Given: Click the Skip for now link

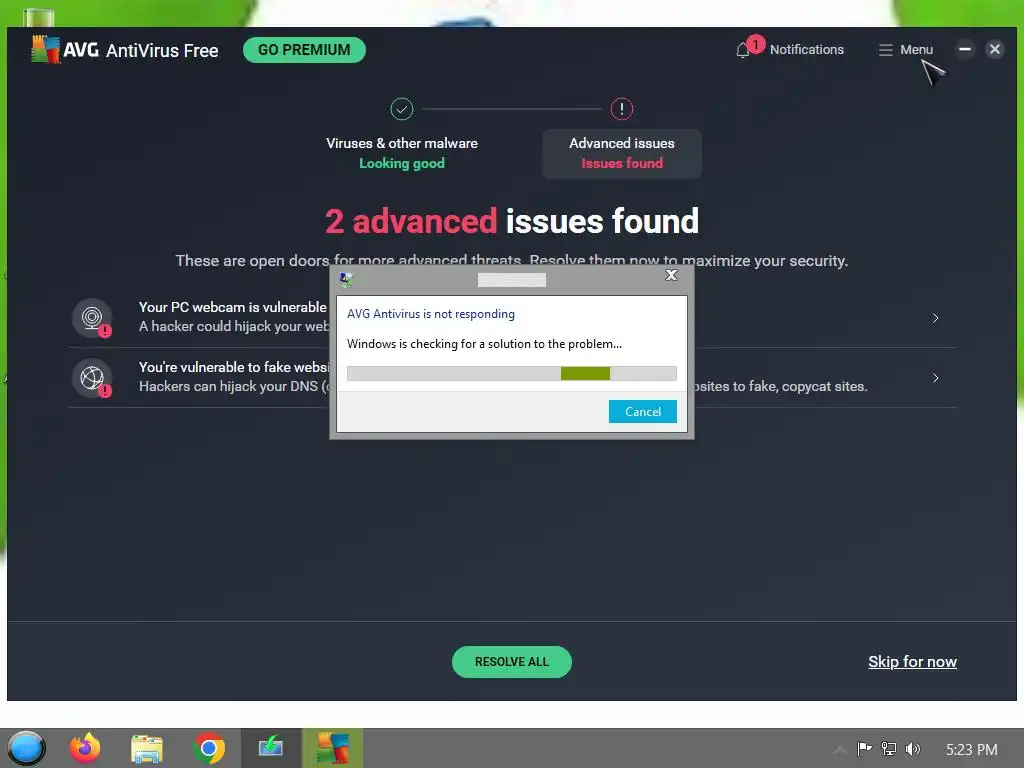Looking at the screenshot, I should point(912,662).
